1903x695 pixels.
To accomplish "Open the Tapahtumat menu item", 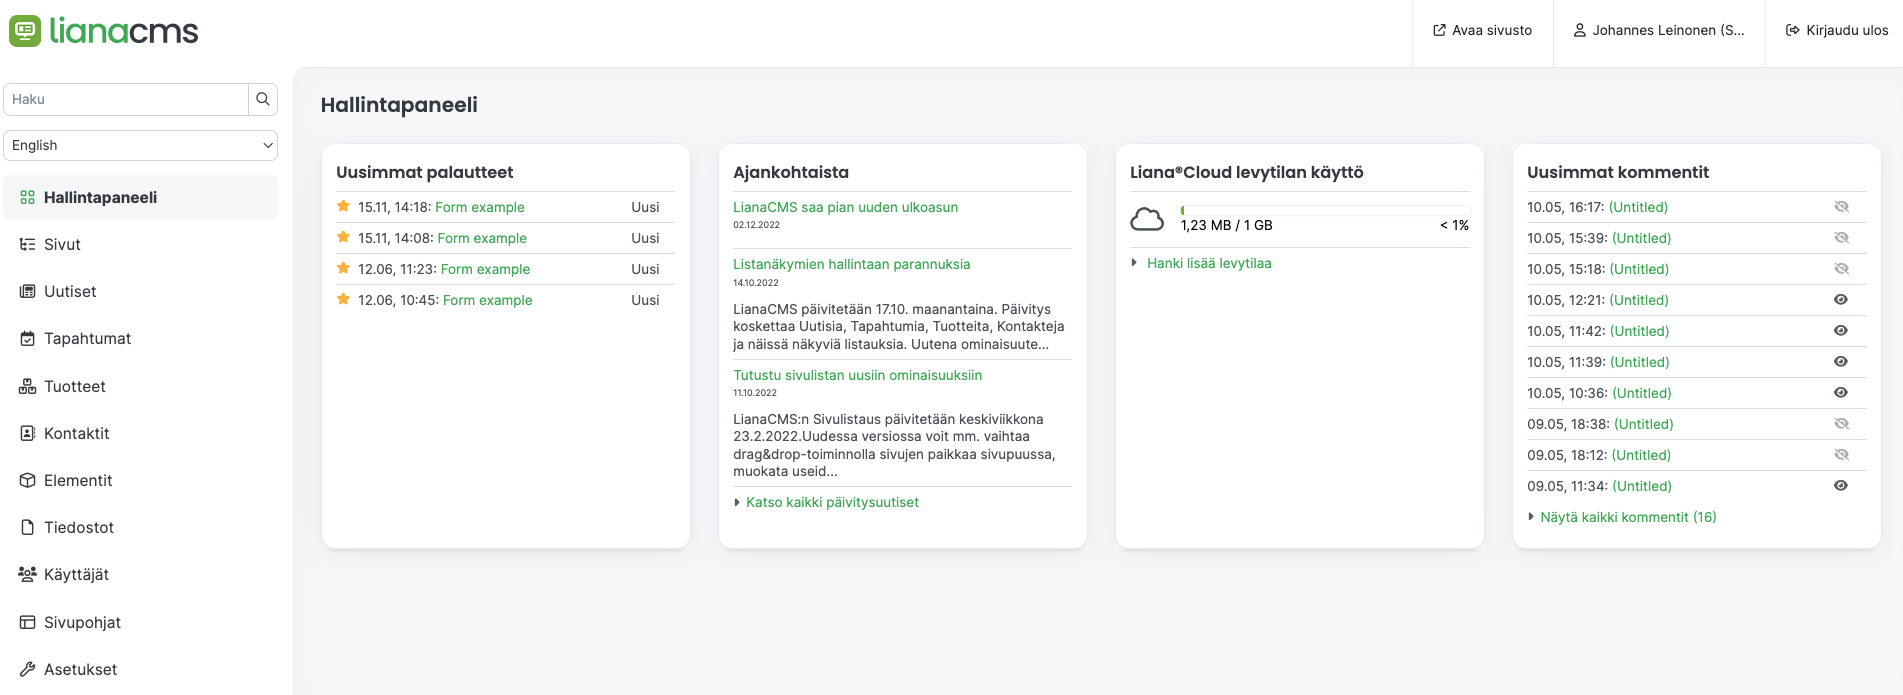I will click(141, 339).
